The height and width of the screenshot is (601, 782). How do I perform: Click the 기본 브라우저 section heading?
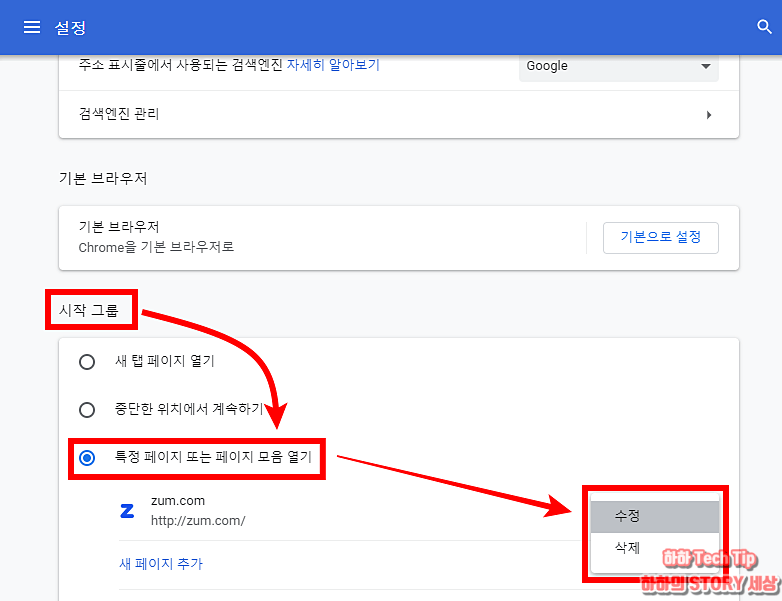pyautogui.click(x=103, y=178)
